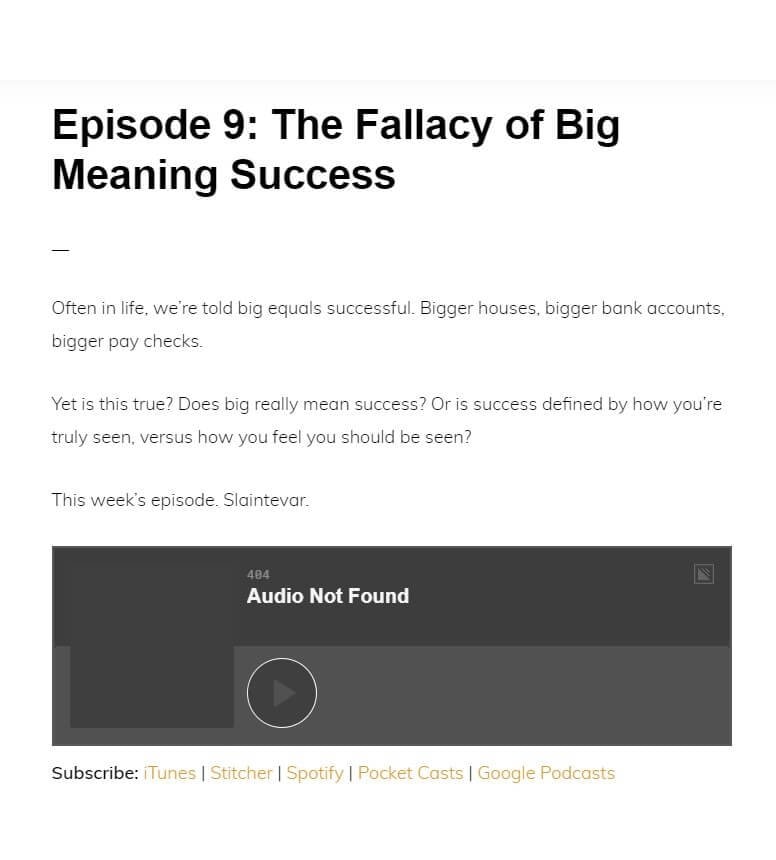The height and width of the screenshot is (860, 776).
Task: Click the short dash divider below the title
Action: point(60,250)
